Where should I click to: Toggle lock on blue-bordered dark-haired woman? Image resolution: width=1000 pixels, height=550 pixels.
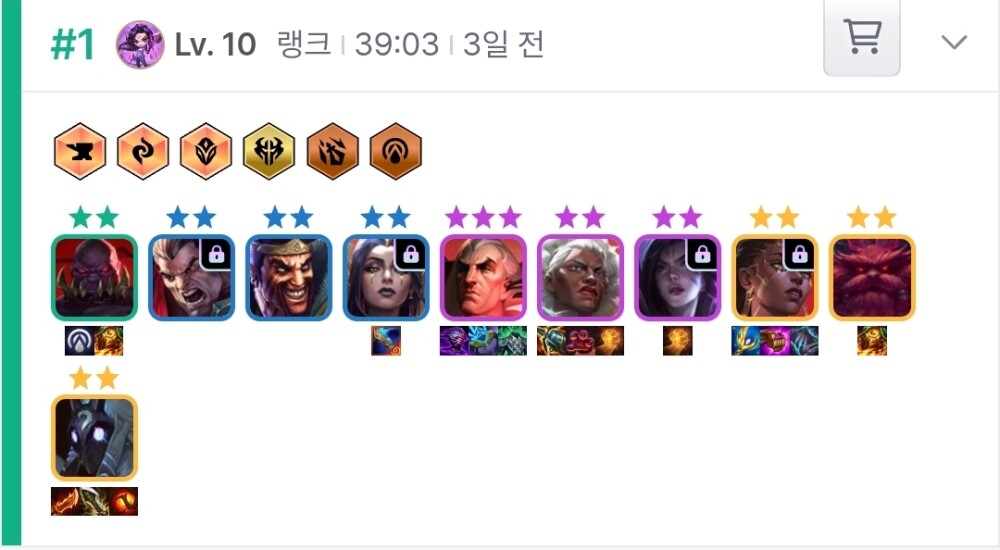coord(411,255)
